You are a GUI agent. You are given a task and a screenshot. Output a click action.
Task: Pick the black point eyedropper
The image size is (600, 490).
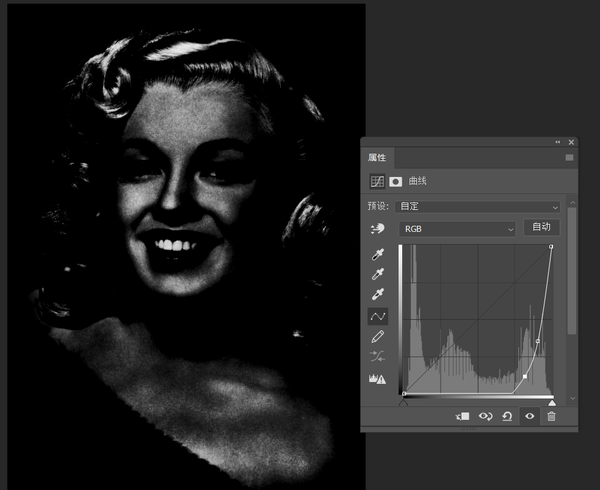(378, 254)
